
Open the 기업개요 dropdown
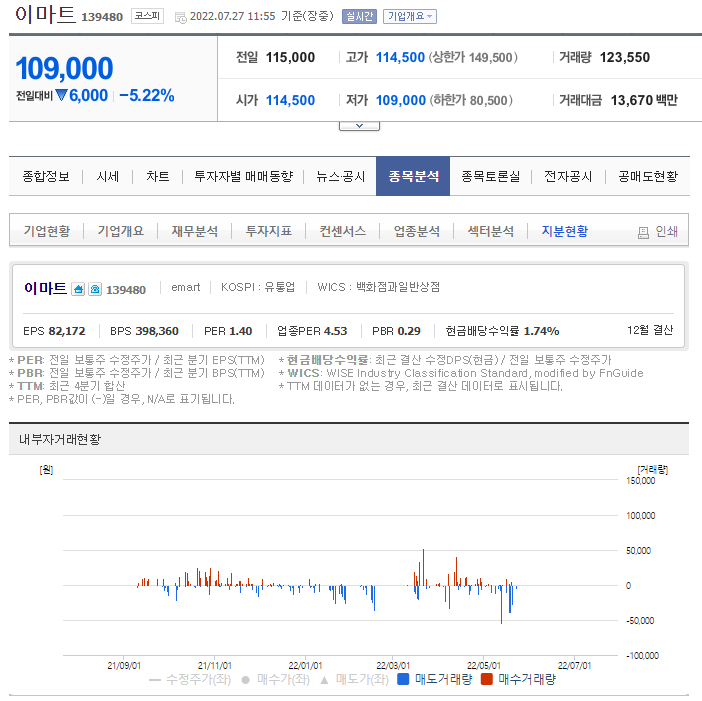coord(410,17)
